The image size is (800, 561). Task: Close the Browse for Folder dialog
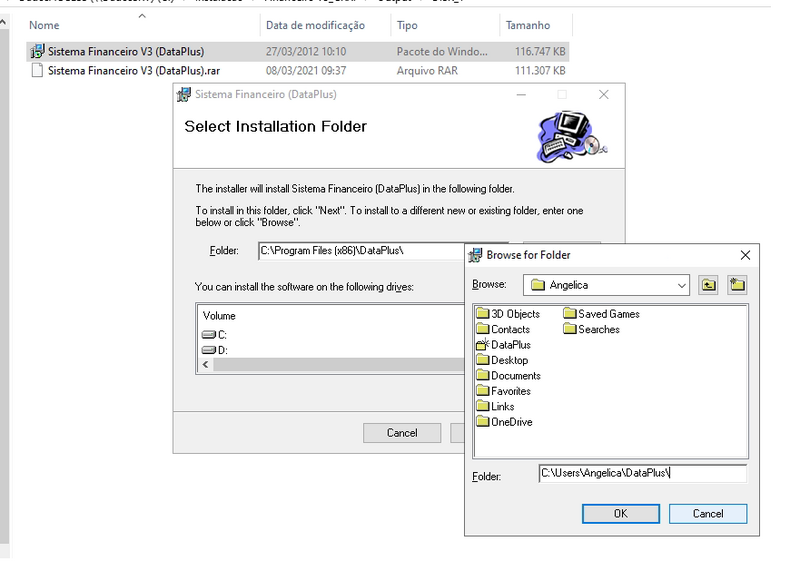(745, 255)
